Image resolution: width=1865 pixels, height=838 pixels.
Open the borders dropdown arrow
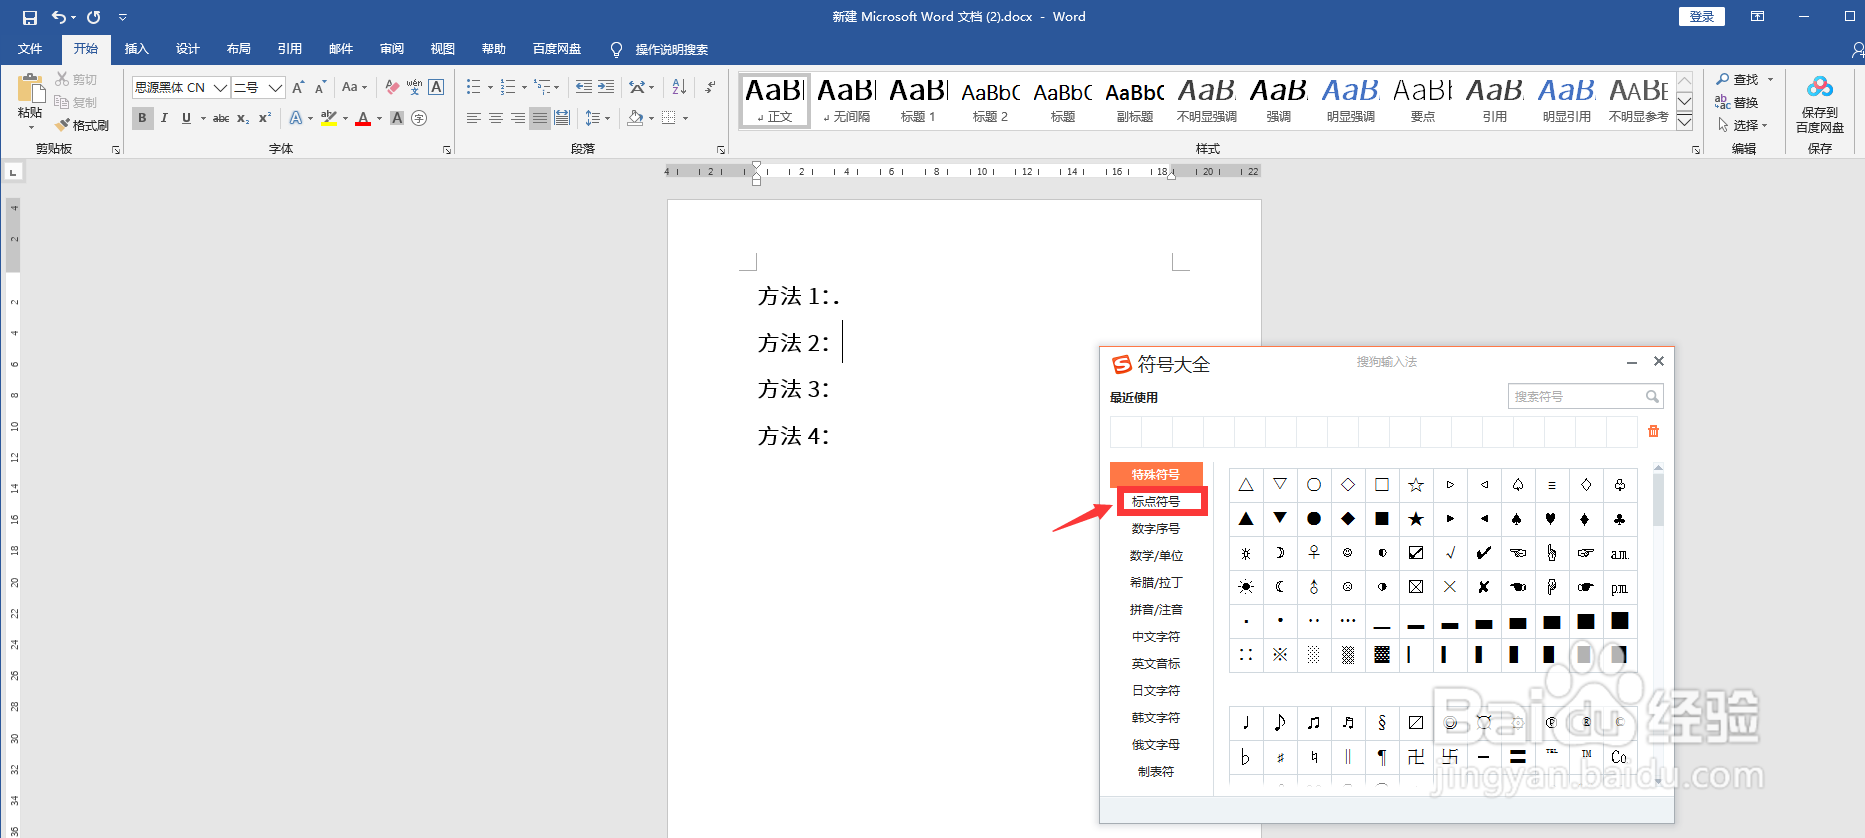point(685,118)
